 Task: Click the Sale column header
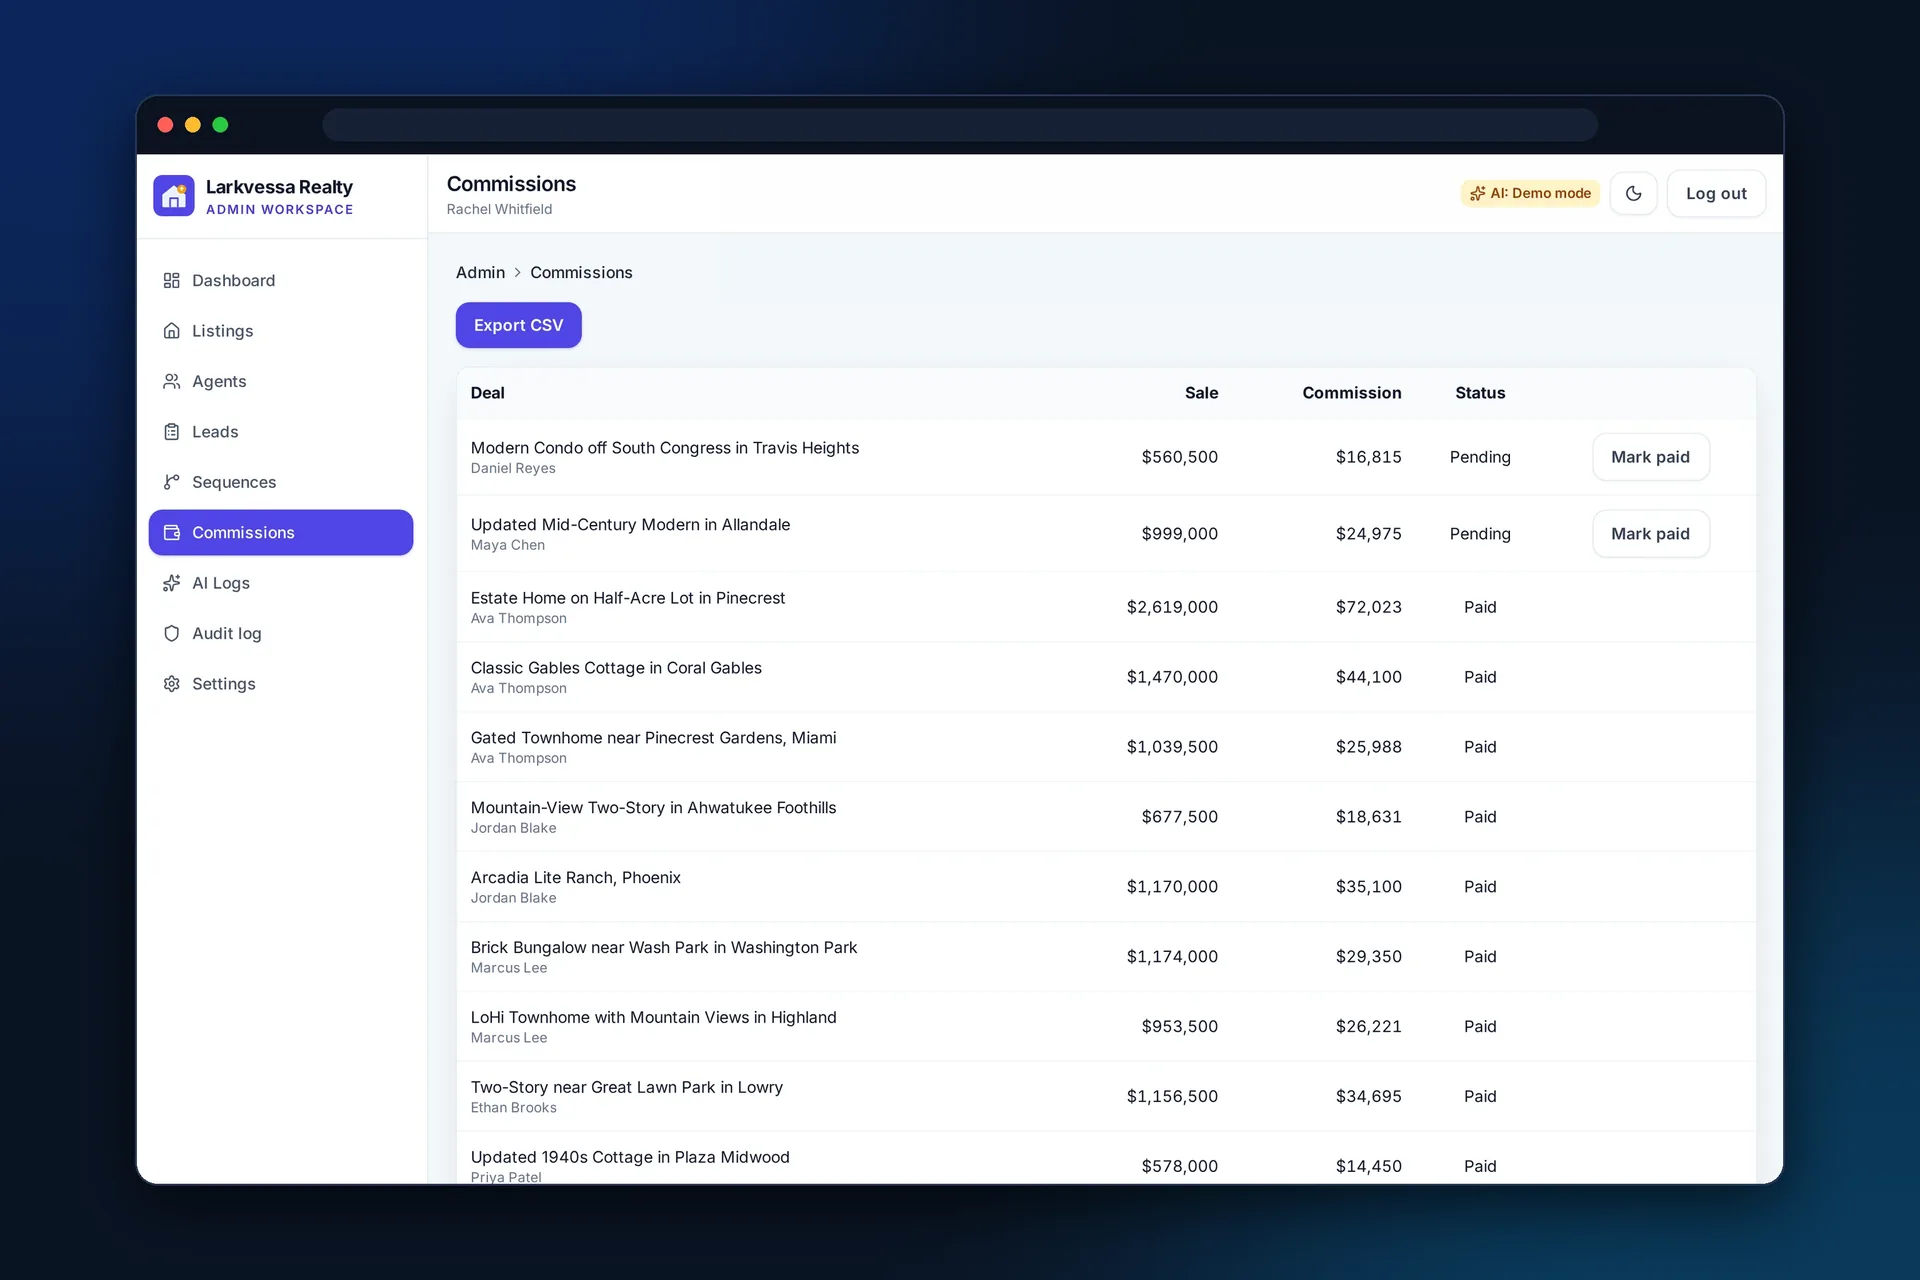tap(1201, 393)
